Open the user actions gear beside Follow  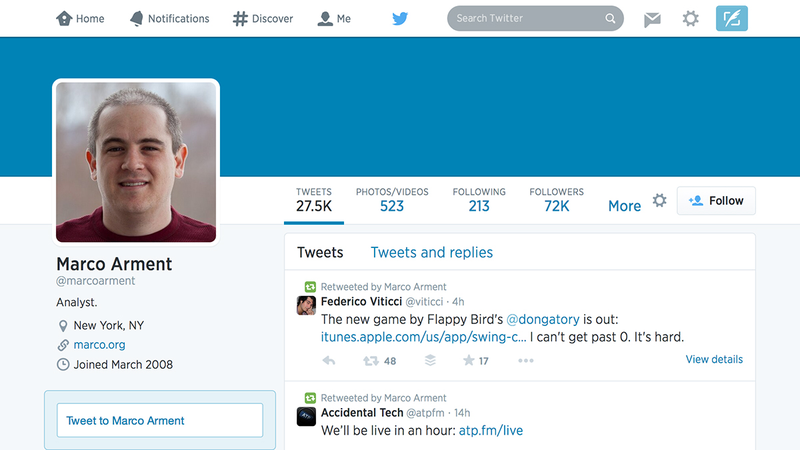point(660,201)
